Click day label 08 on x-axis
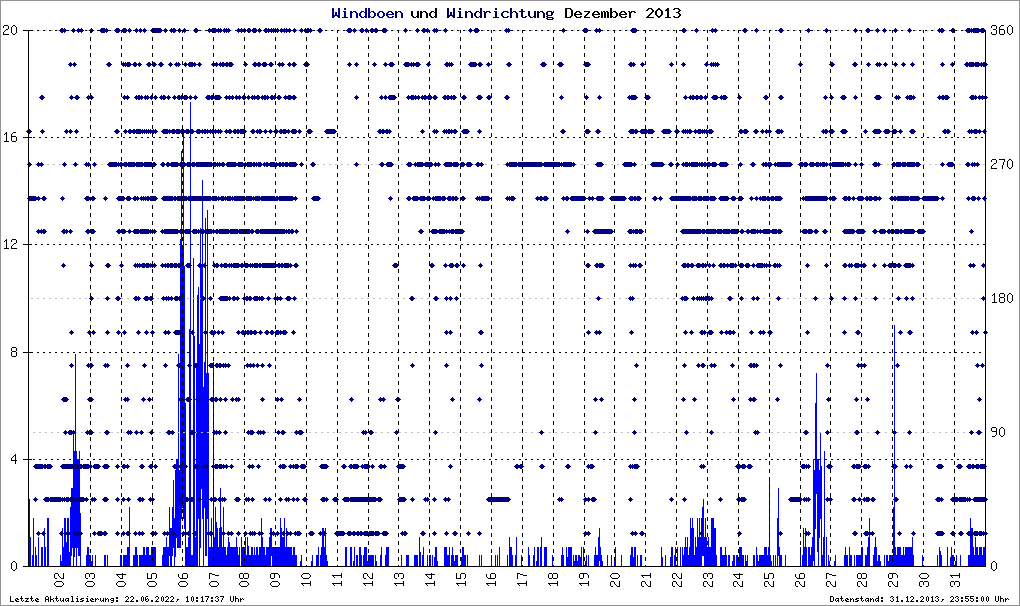 pos(245,579)
